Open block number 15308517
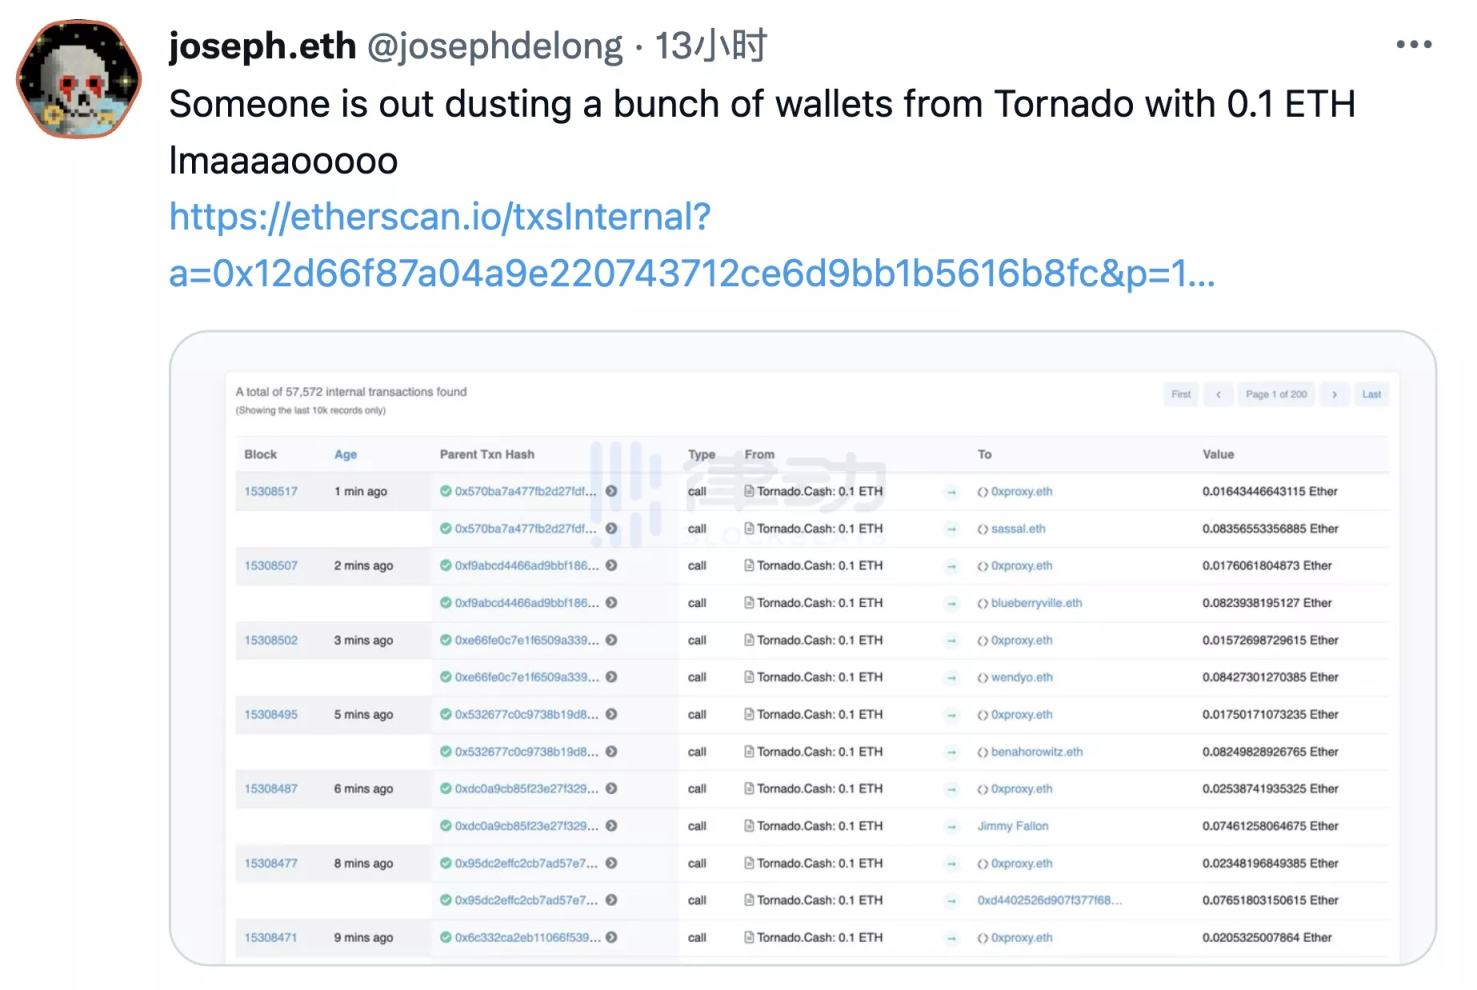 [x=271, y=491]
